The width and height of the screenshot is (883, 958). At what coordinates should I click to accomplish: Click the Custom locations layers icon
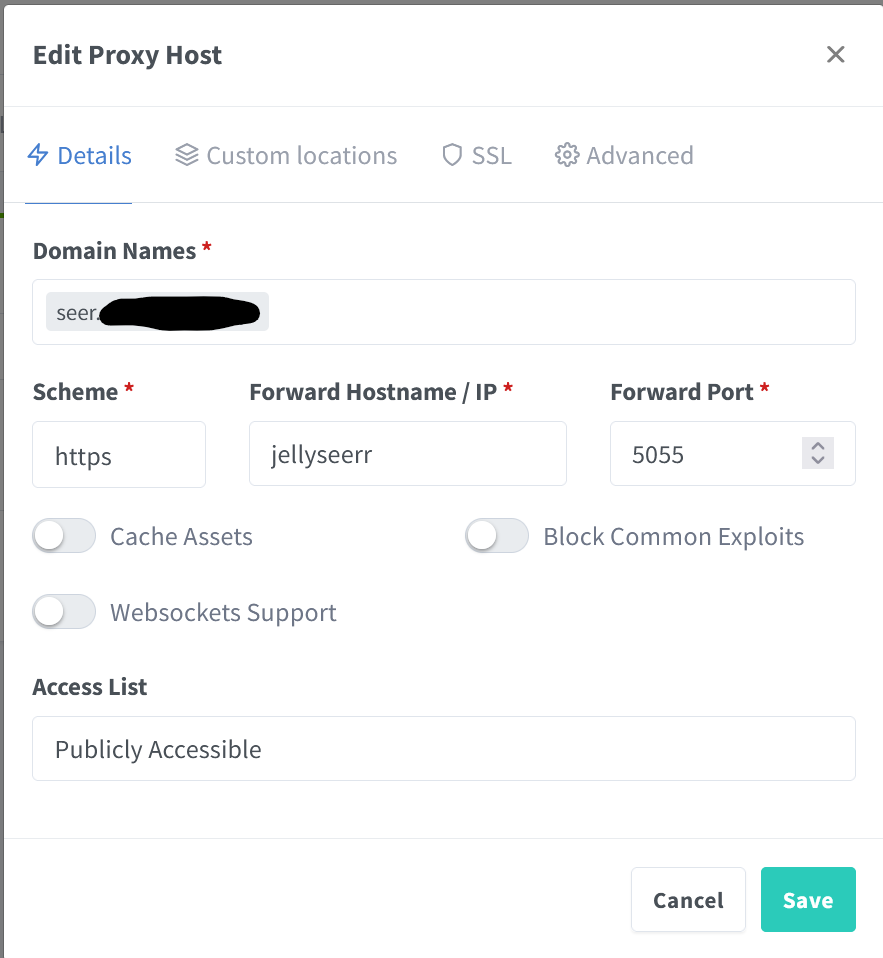(x=187, y=155)
